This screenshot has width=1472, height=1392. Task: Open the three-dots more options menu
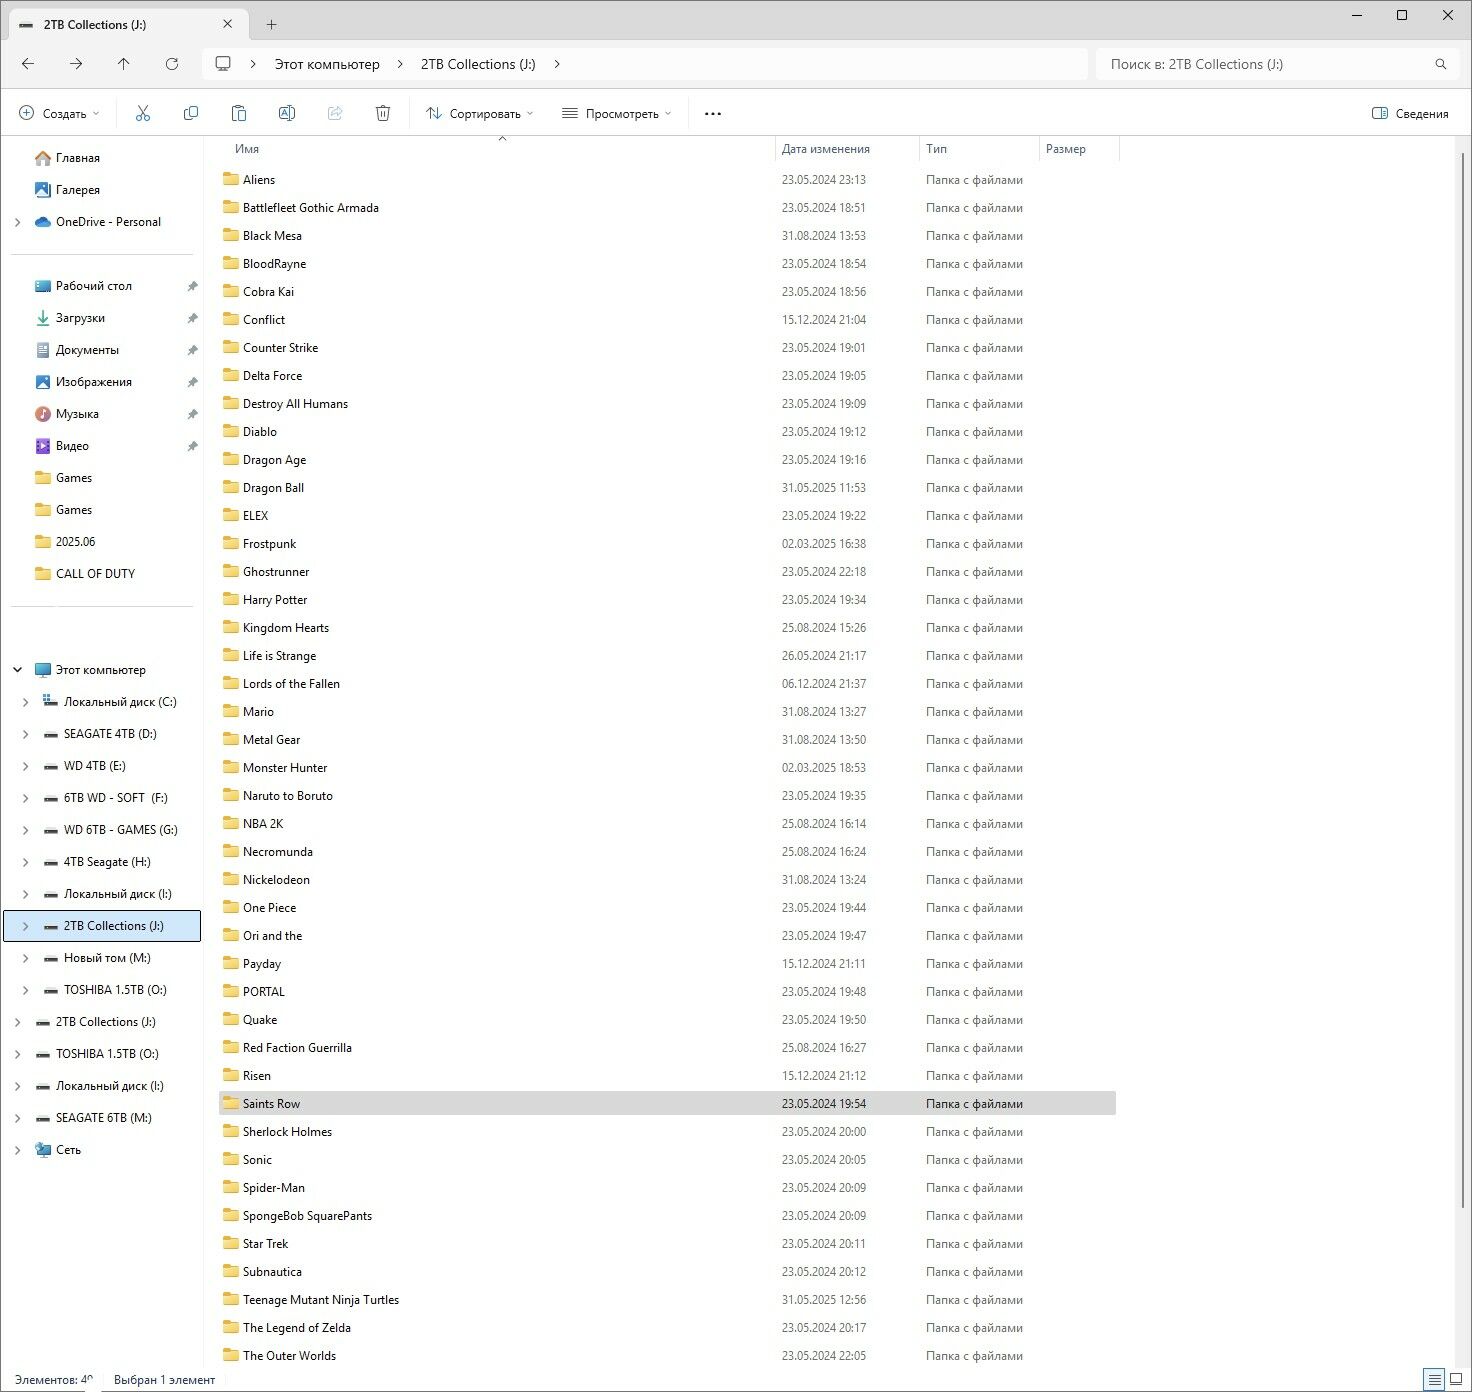[713, 114]
